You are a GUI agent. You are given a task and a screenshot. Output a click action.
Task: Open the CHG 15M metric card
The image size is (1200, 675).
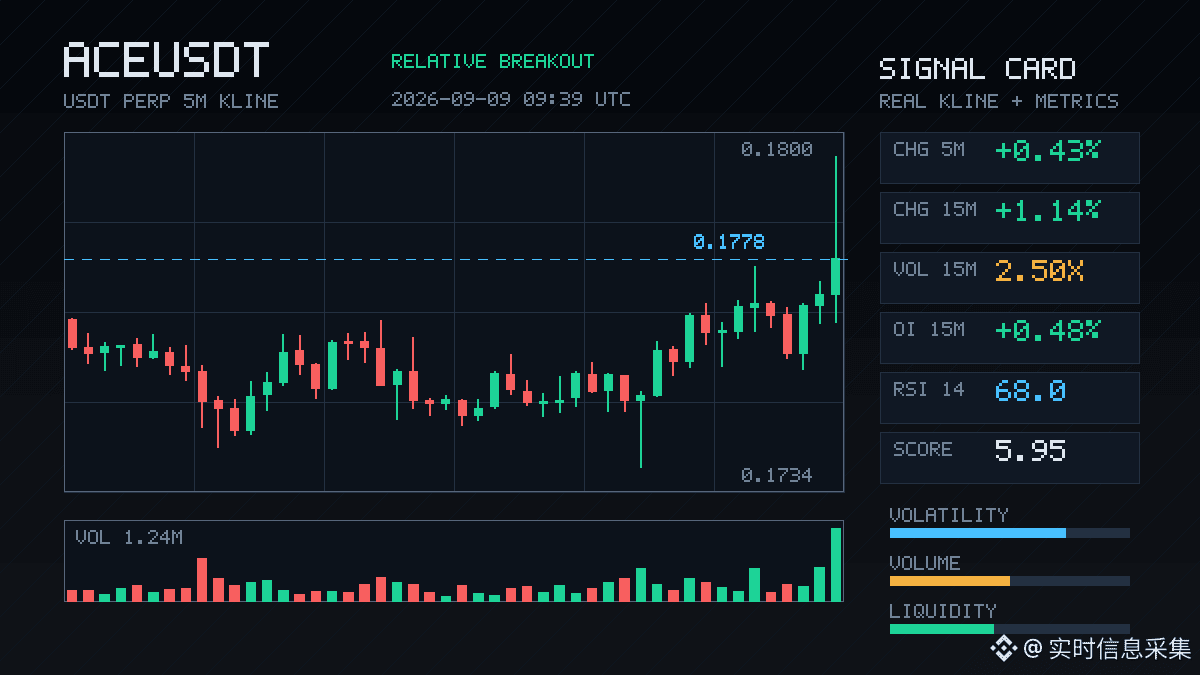(1009, 217)
